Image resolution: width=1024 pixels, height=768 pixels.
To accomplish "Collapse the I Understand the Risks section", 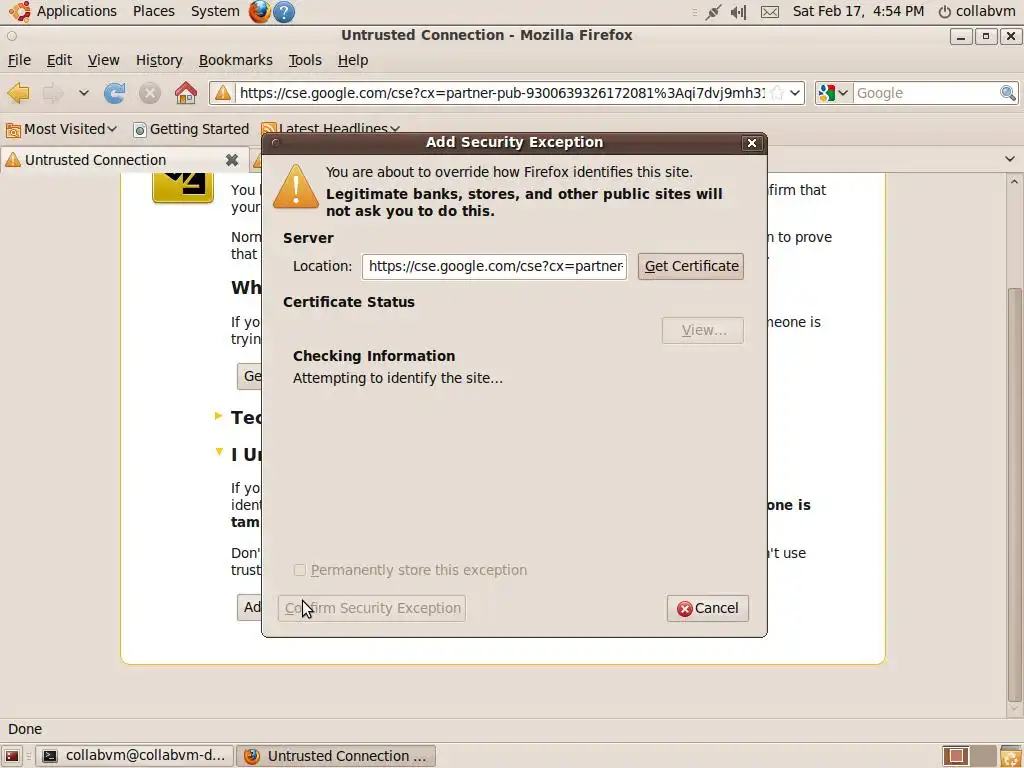I will (x=219, y=452).
